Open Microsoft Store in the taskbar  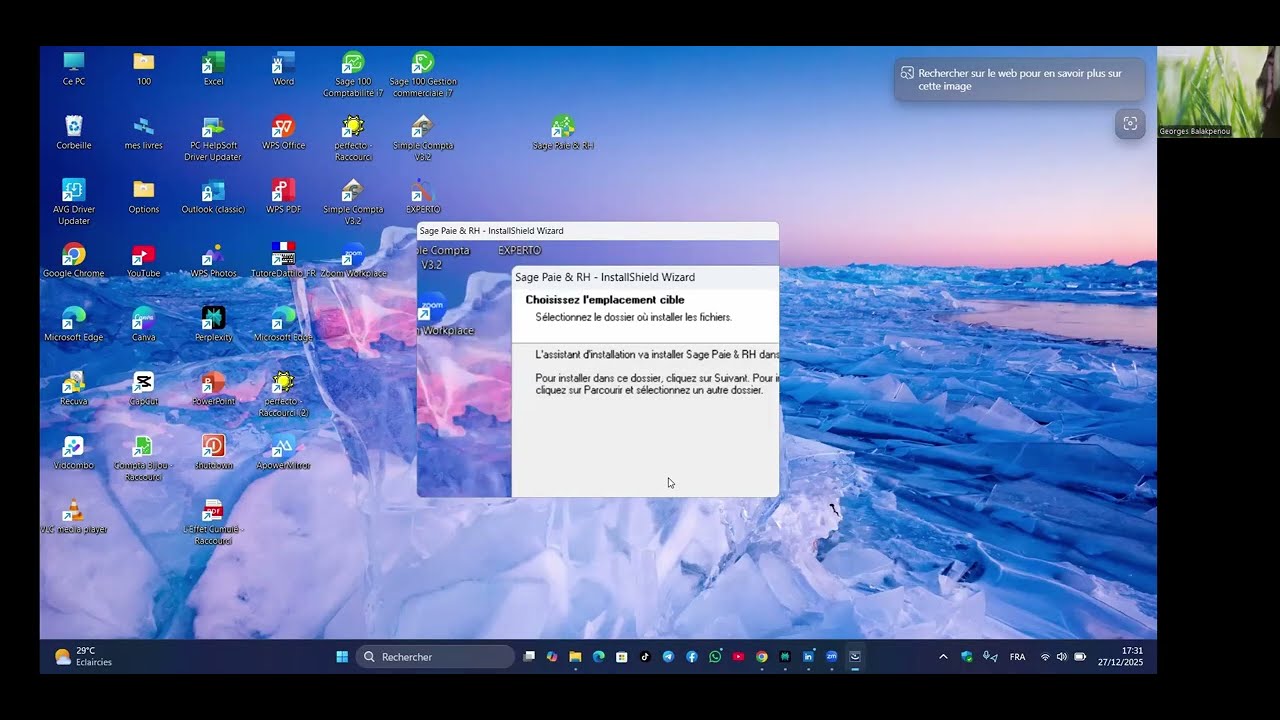622,657
